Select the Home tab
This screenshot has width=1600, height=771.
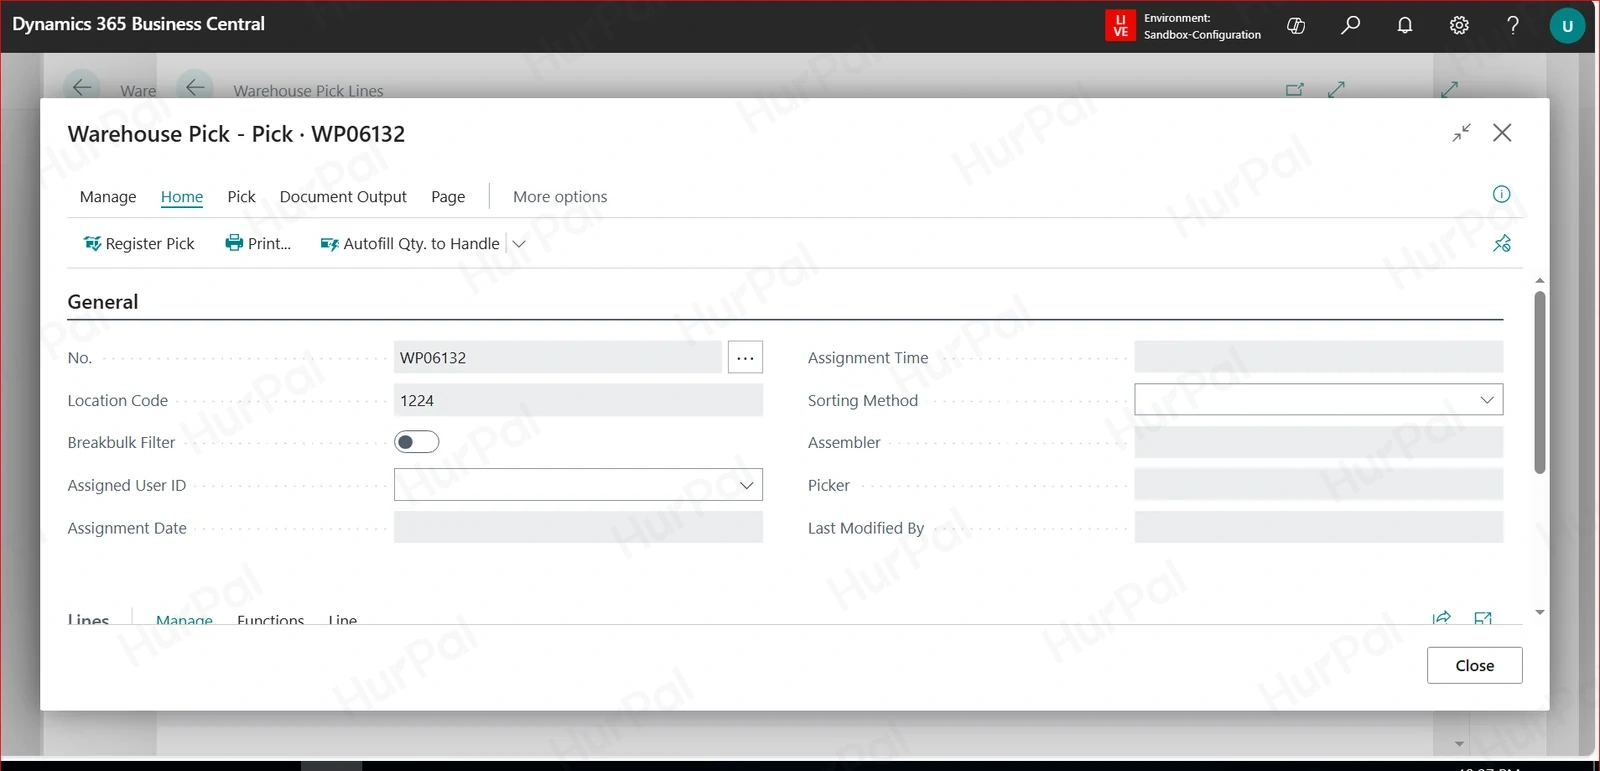[x=182, y=197]
